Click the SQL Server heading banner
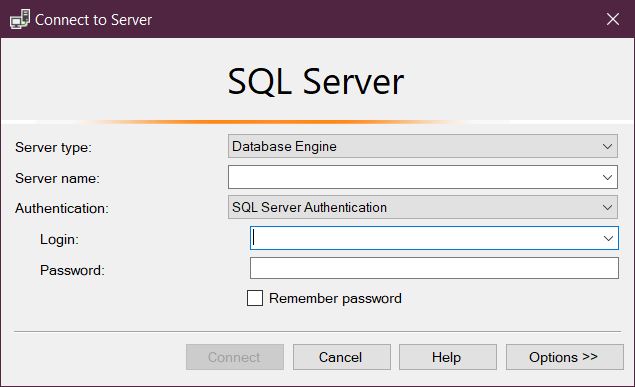Image resolution: width=635 pixels, height=387 pixels. click(x=316, y=81)
